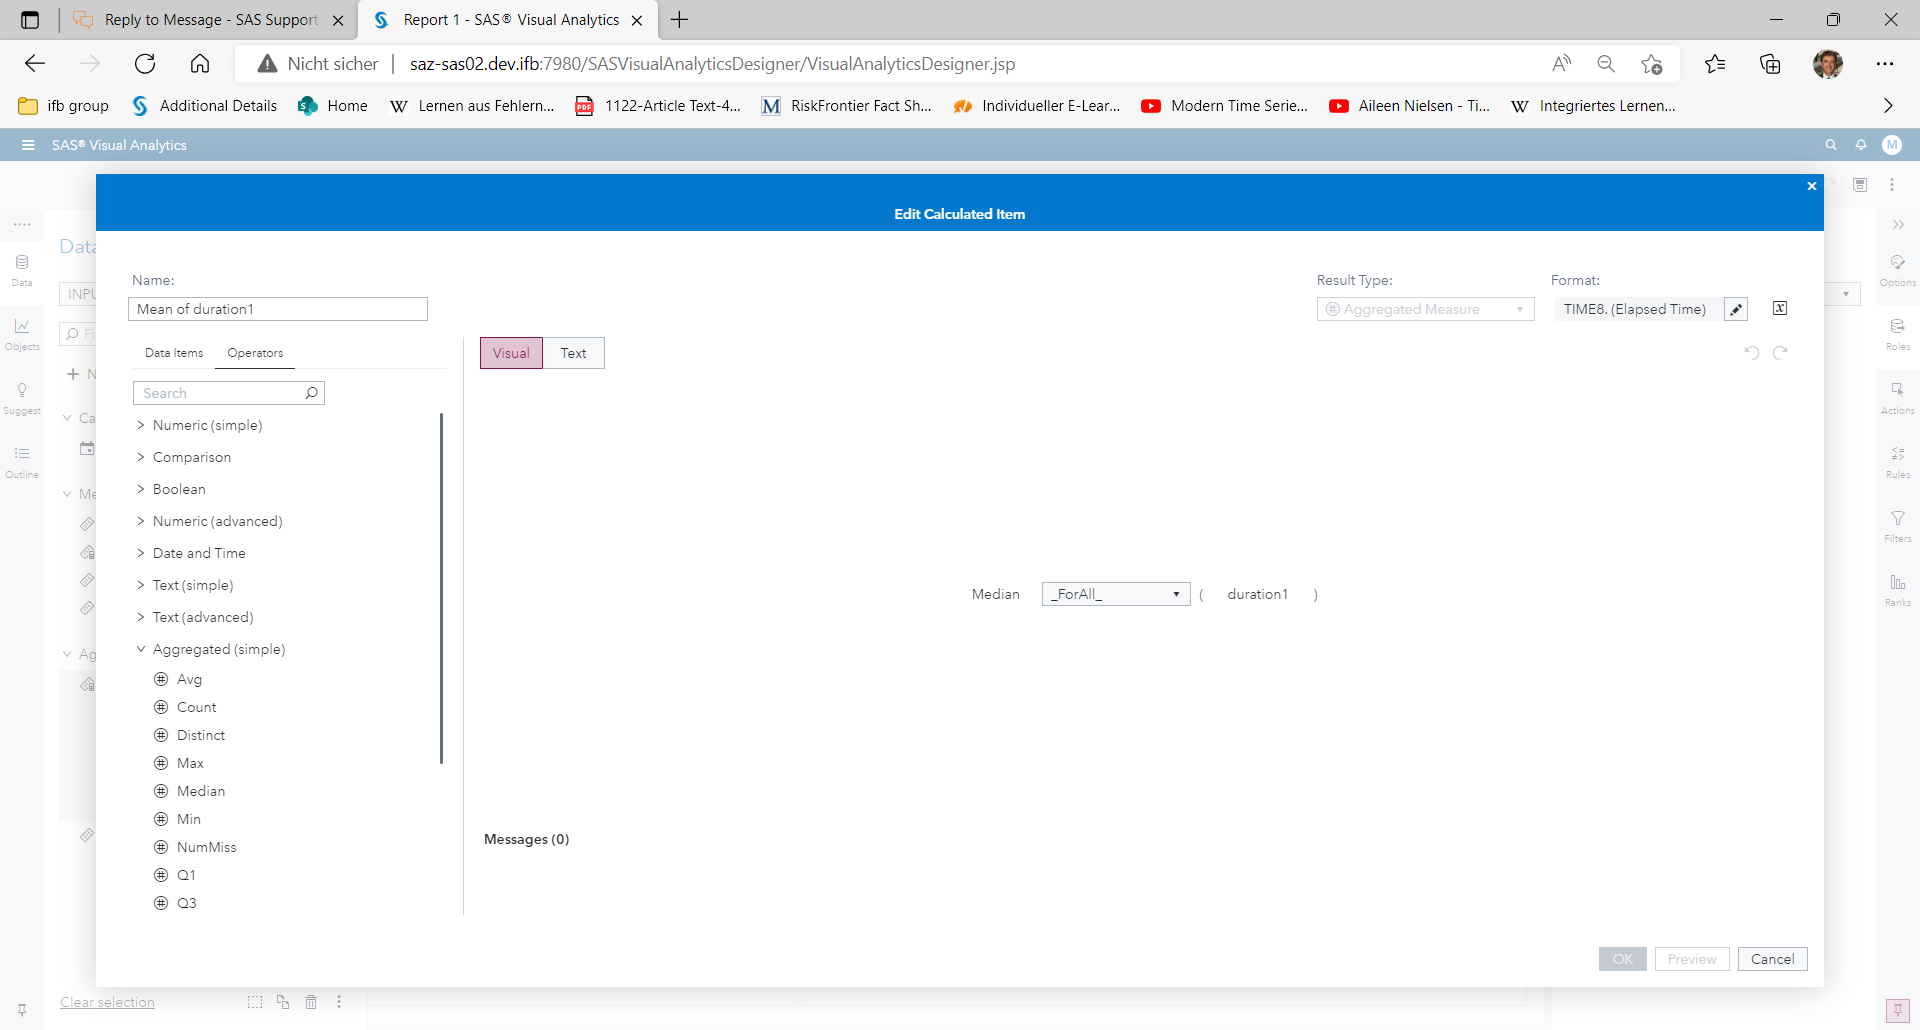Open the Data Items tab
This screenshot has width=1920, height=1030.
click(x=173, y=352)
